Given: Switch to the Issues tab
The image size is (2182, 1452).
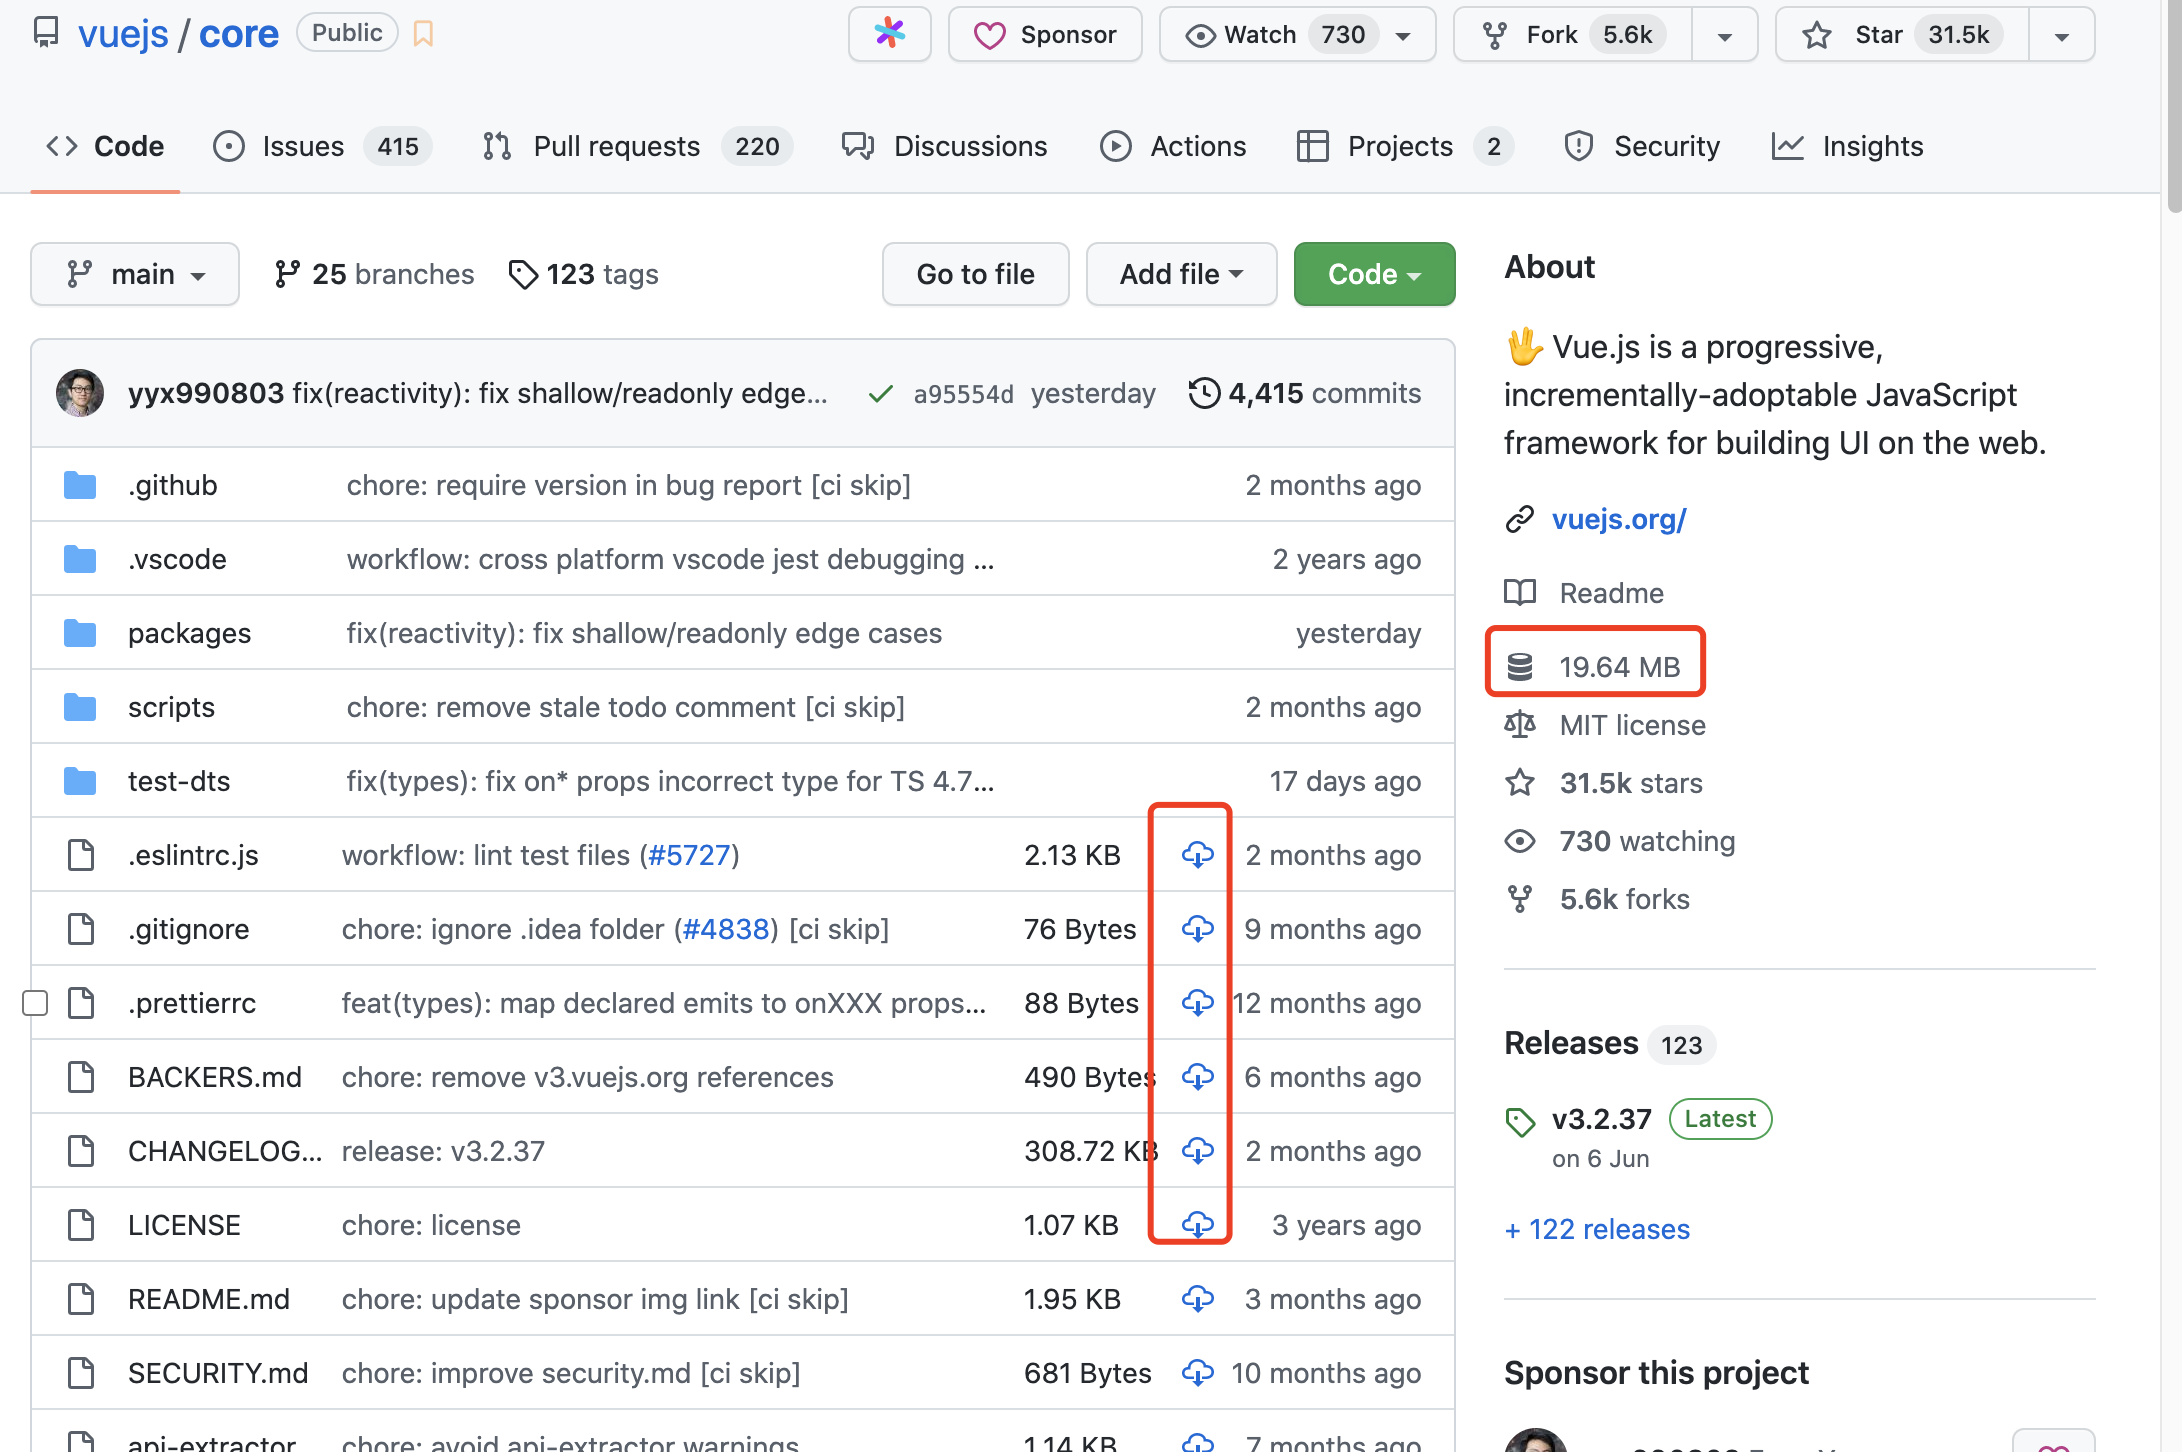Looking at the screenshot, I should [302, 146].
